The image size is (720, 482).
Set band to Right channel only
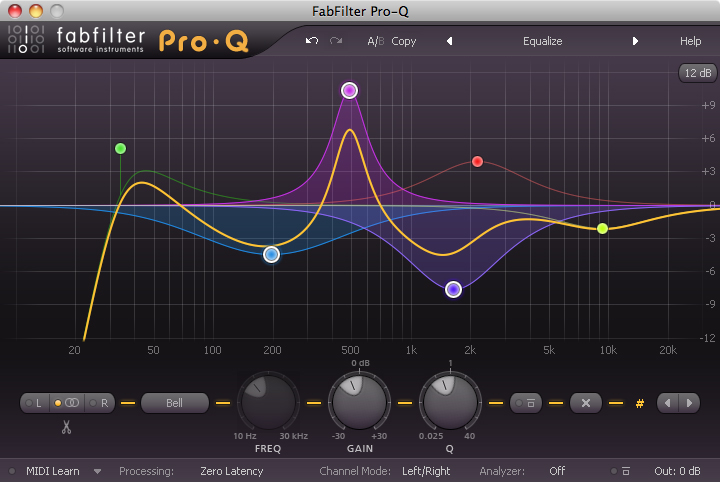[x=100, y=403]
